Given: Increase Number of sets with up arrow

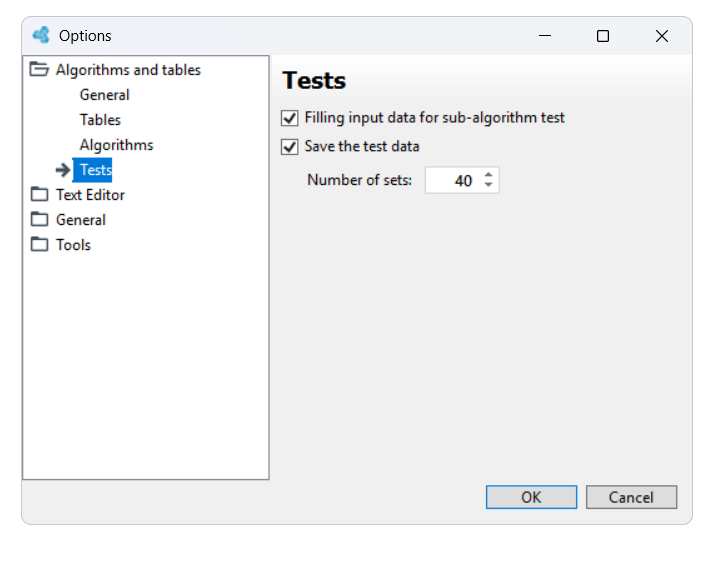Looking at the screenshot, I should (489, 175).
